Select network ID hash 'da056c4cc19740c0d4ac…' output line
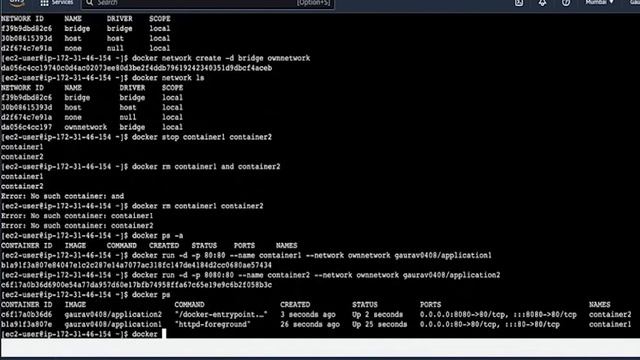This screenshot has width=640, height=360. click(136, 68)
